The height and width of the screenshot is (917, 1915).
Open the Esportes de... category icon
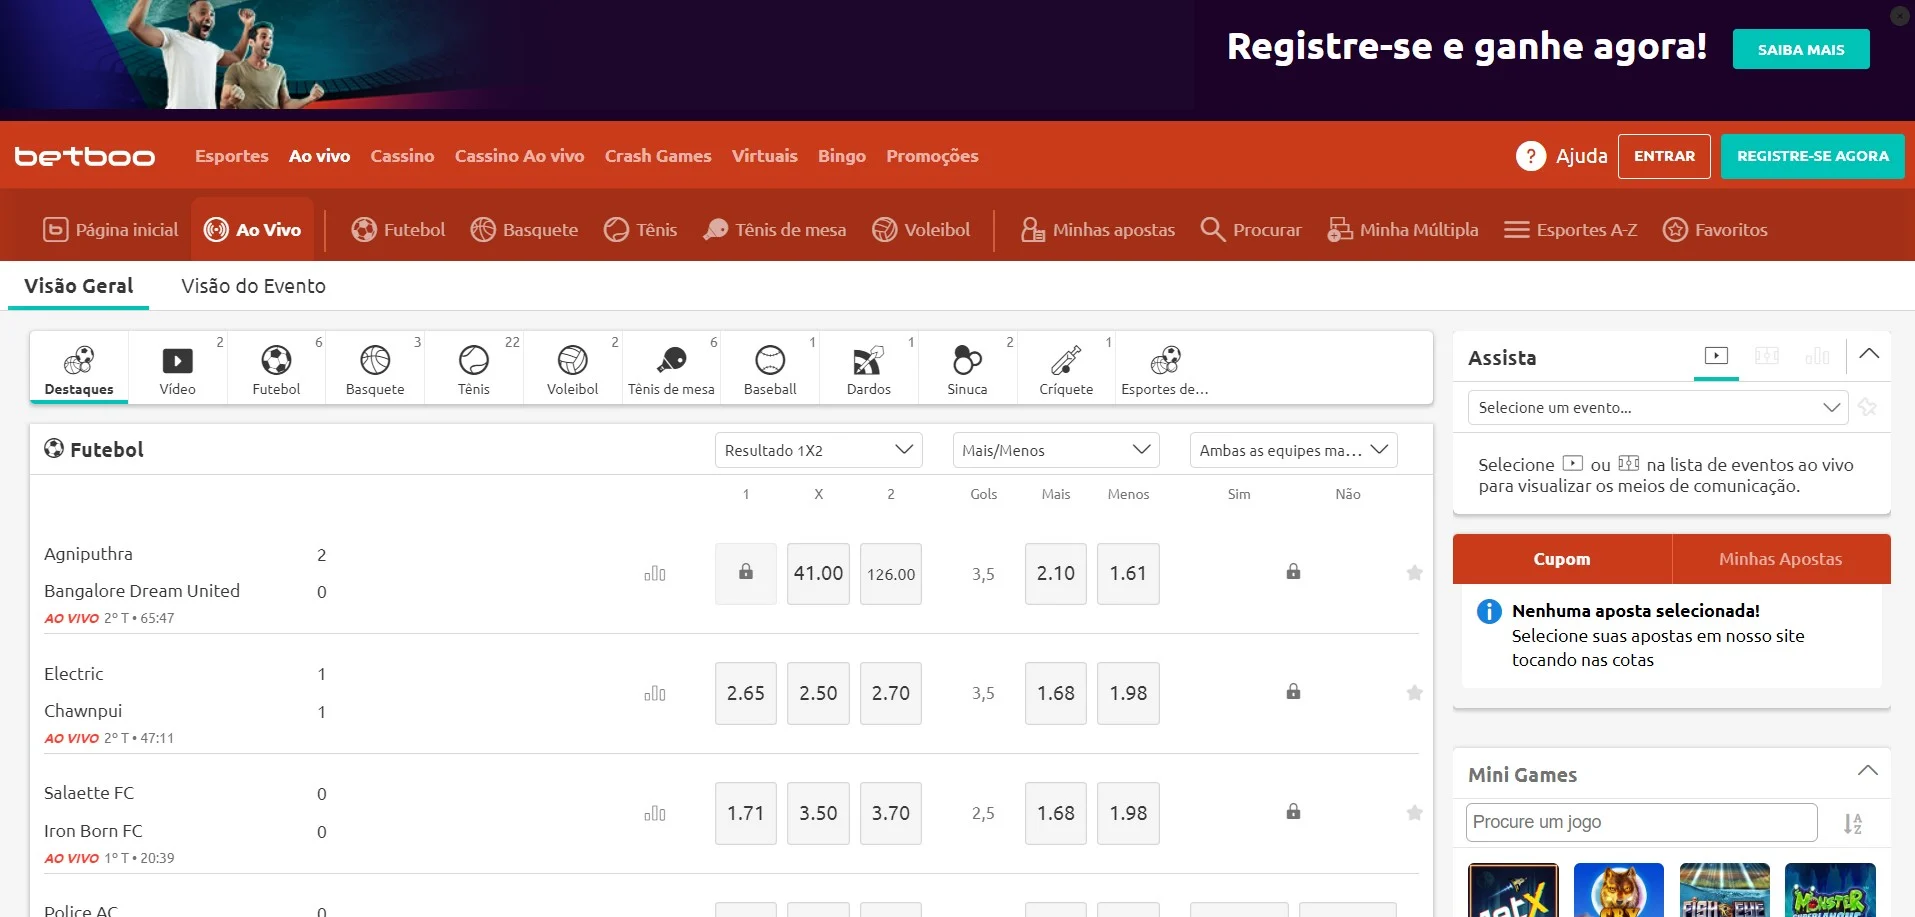(1165, 368)
